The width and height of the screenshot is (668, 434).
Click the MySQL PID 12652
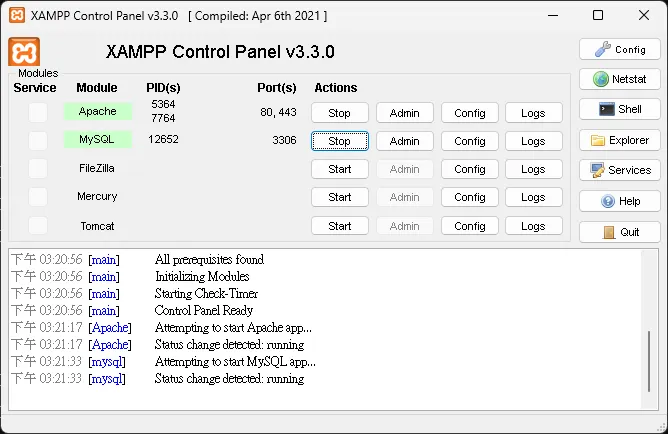(x=163, y=139)
